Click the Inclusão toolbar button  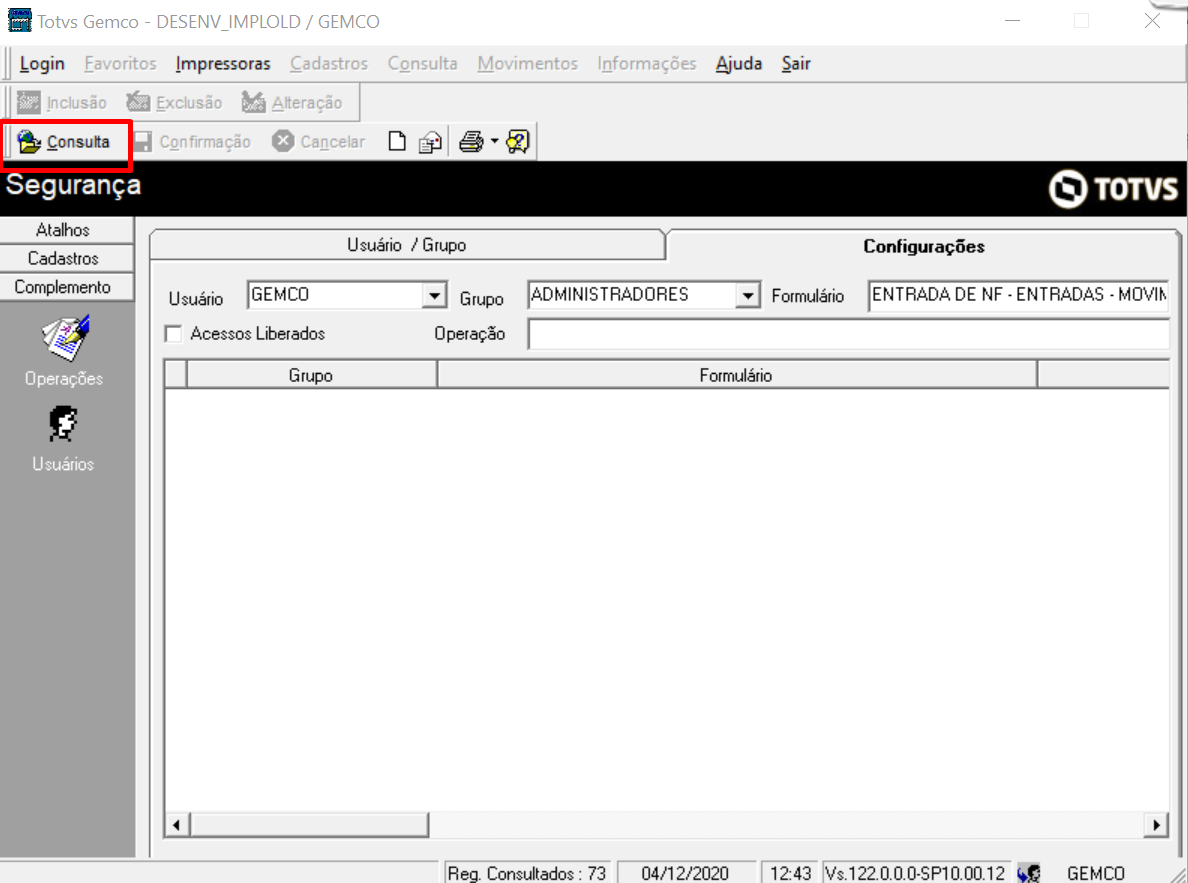tap(62, 102)
